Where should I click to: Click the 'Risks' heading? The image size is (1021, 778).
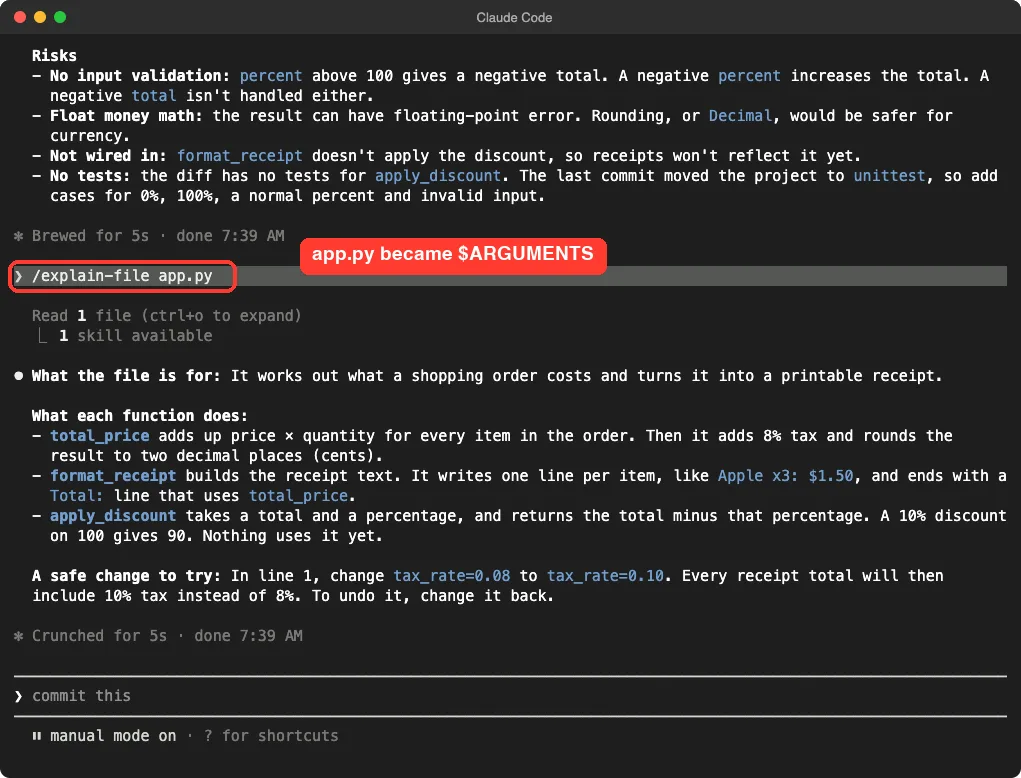pos(54,56)
